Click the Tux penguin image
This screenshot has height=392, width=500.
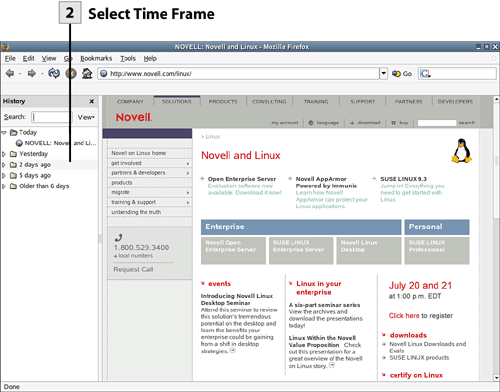point(462,151)
